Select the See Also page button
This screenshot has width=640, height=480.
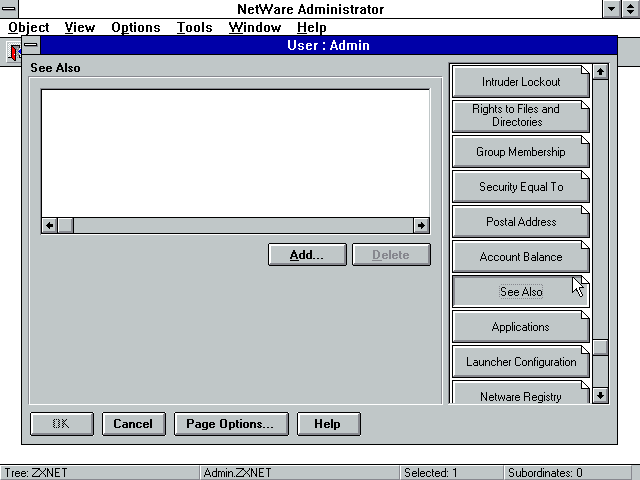(520, 292)
